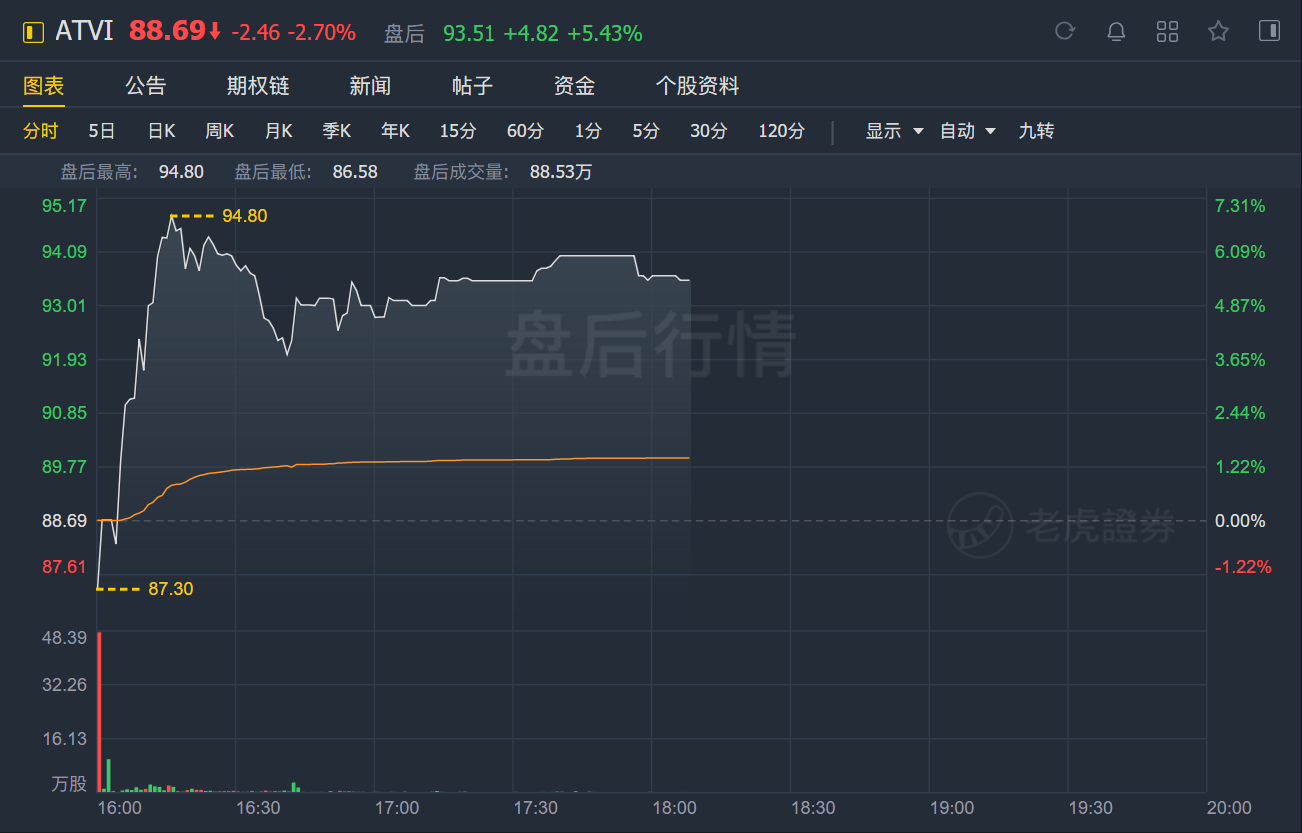This screenshot has width=1302, height=833.
Task: Go to the 新闻 tab
Action: [x=370, y=86]
